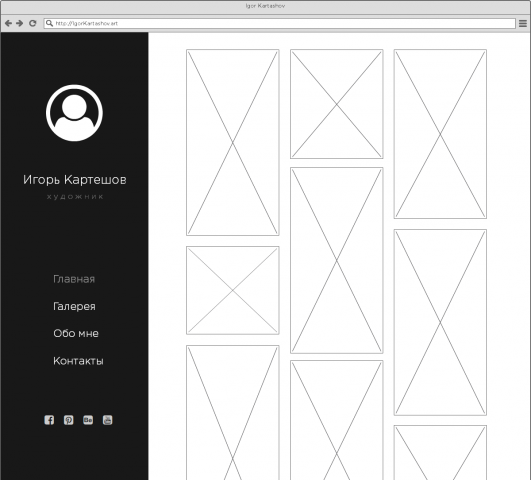The width and height of the screenshot is (531, 480).
Task: Click the browser forward arrow
Action: coord(20,23)
